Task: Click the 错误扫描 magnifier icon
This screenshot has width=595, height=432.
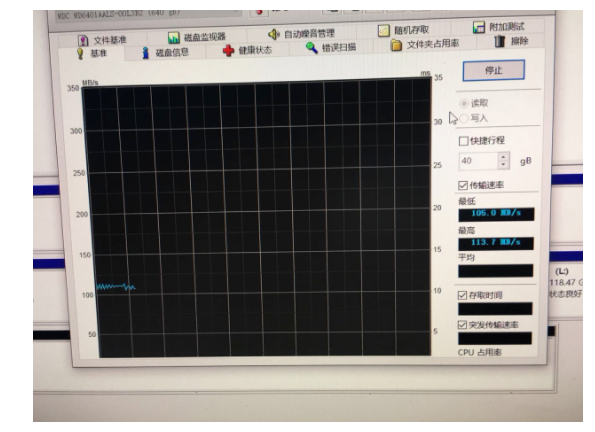Action: [x=312, y=48]
